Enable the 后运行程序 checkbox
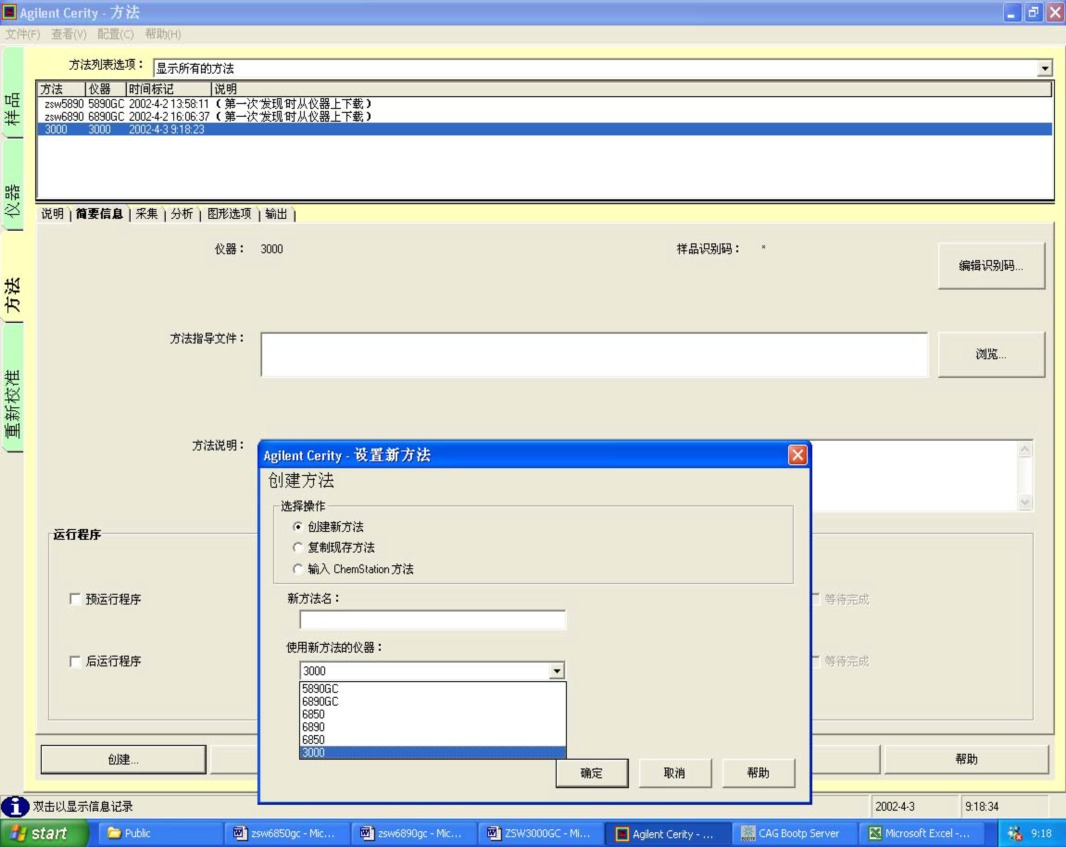 click(75, 661)
